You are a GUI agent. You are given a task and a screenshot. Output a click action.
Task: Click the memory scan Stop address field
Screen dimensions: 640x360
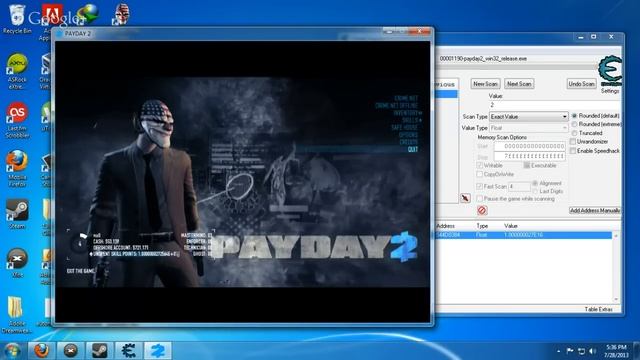529,156
